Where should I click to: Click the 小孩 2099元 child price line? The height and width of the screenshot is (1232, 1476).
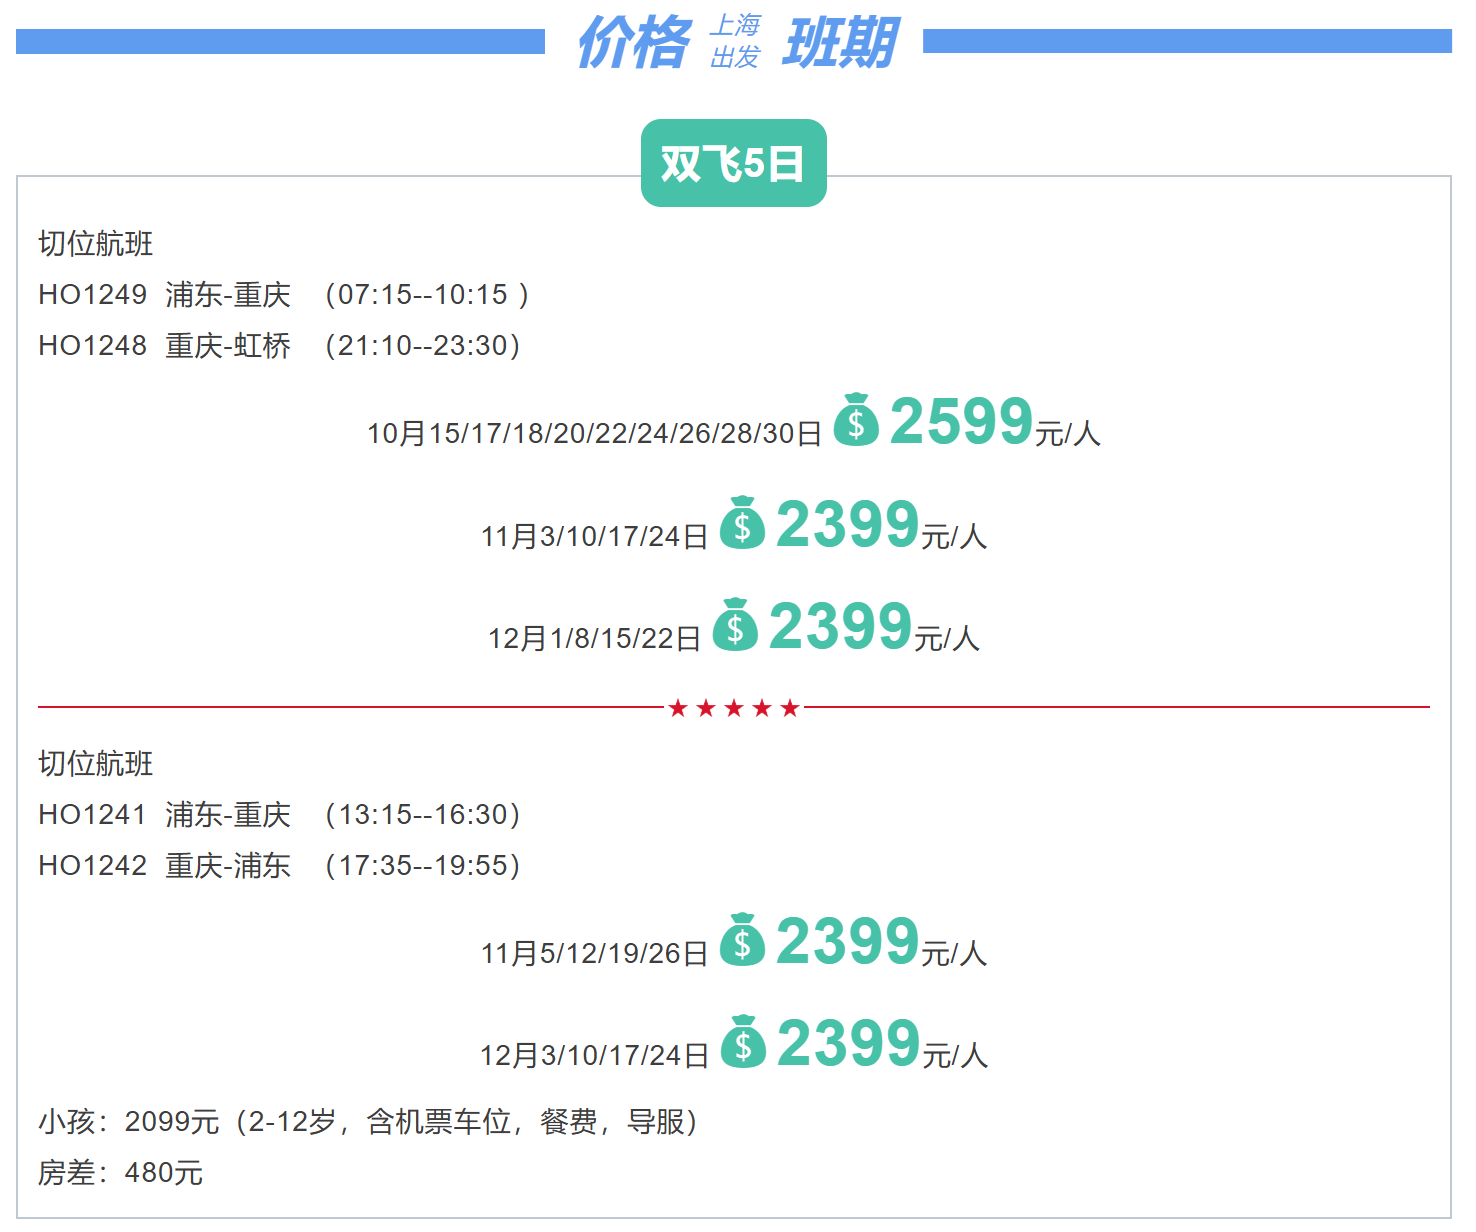368,1122
